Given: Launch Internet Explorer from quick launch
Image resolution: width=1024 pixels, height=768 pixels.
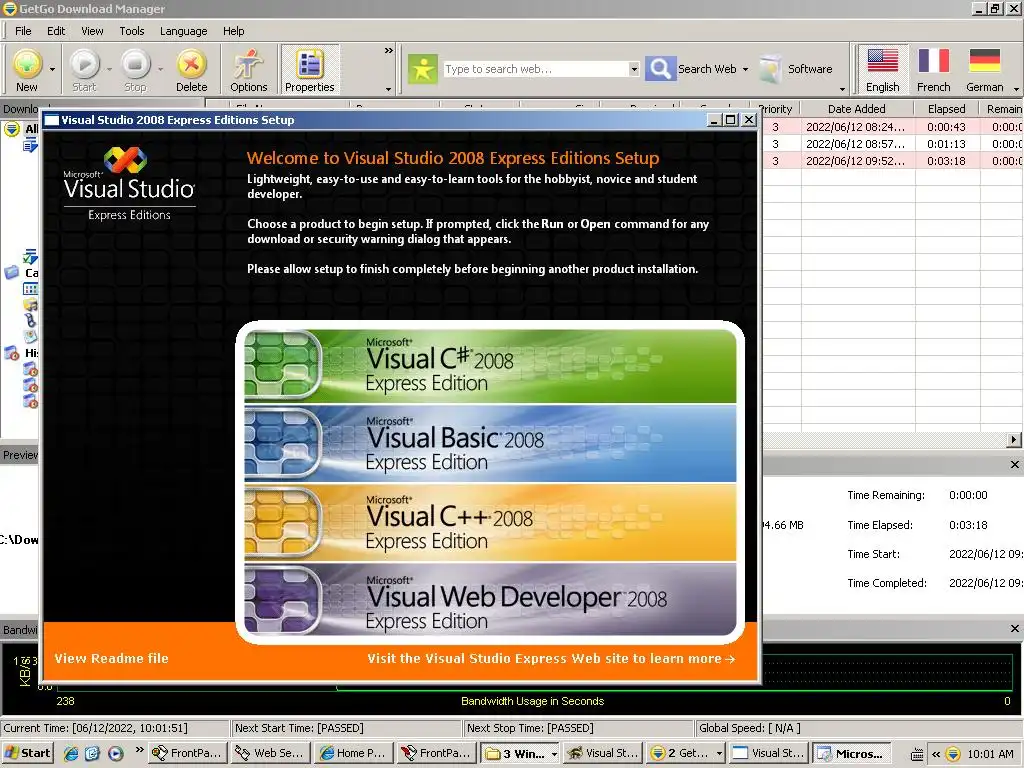Looking at the screenshot, I should coord(71,753).
